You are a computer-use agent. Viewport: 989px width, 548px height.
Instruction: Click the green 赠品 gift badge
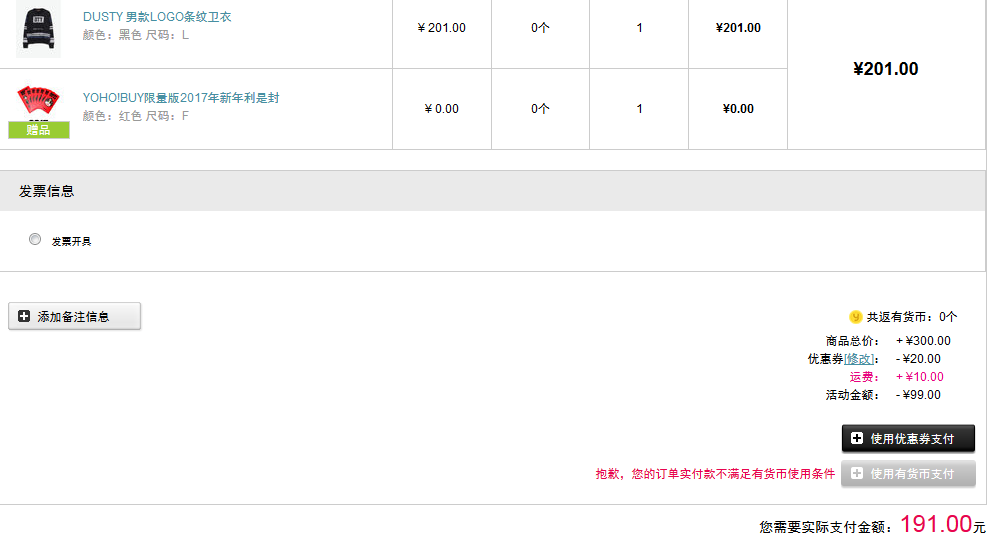pos(39,130)
